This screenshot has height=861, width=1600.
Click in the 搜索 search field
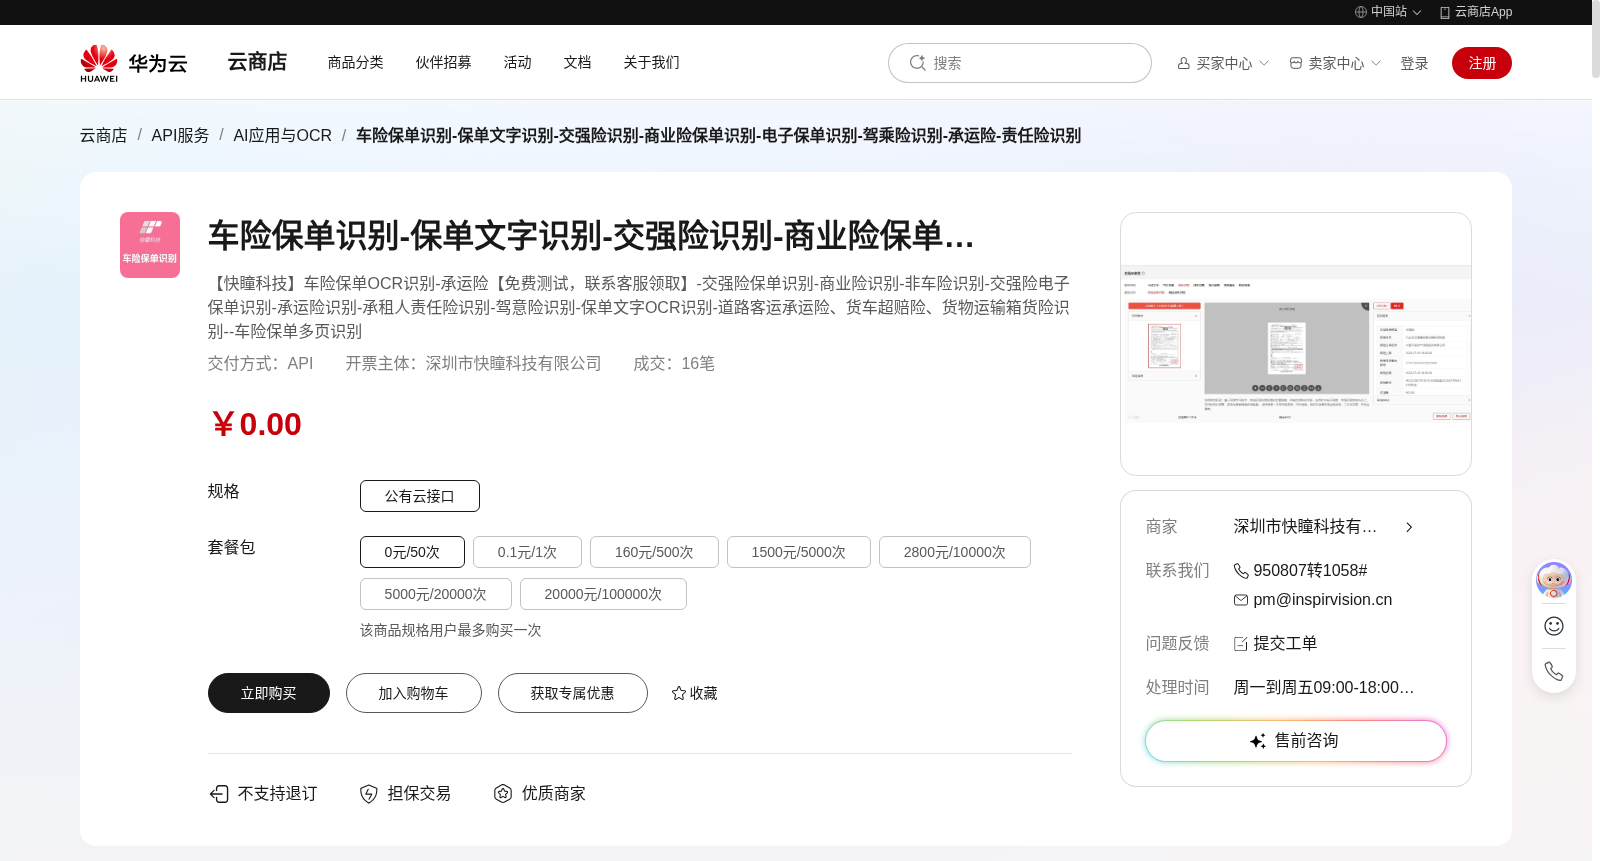(x=1020, y=63)
